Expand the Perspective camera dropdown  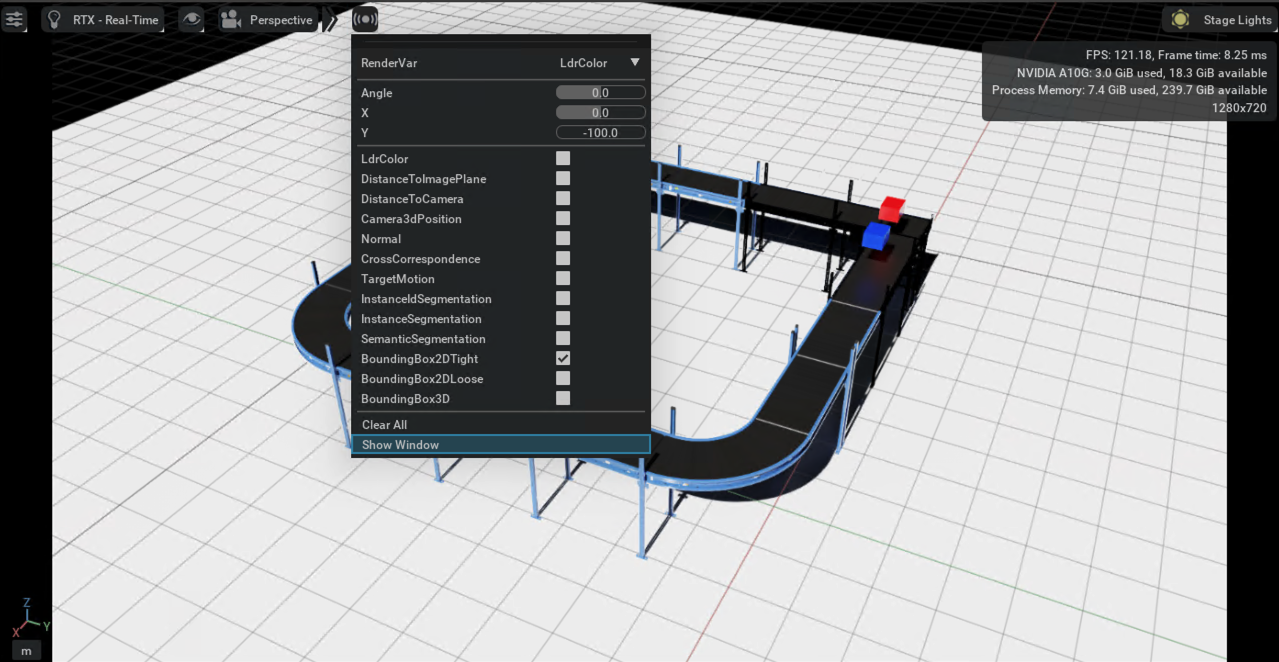point(280,20)
